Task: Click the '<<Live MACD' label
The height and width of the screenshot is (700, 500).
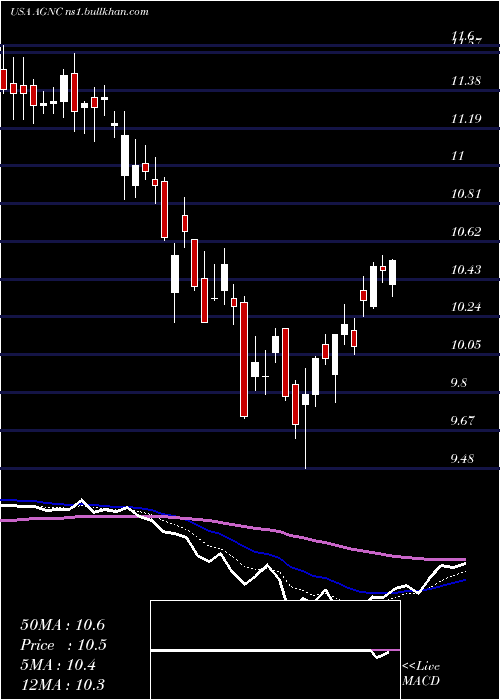Action: (x=421, y=674)
